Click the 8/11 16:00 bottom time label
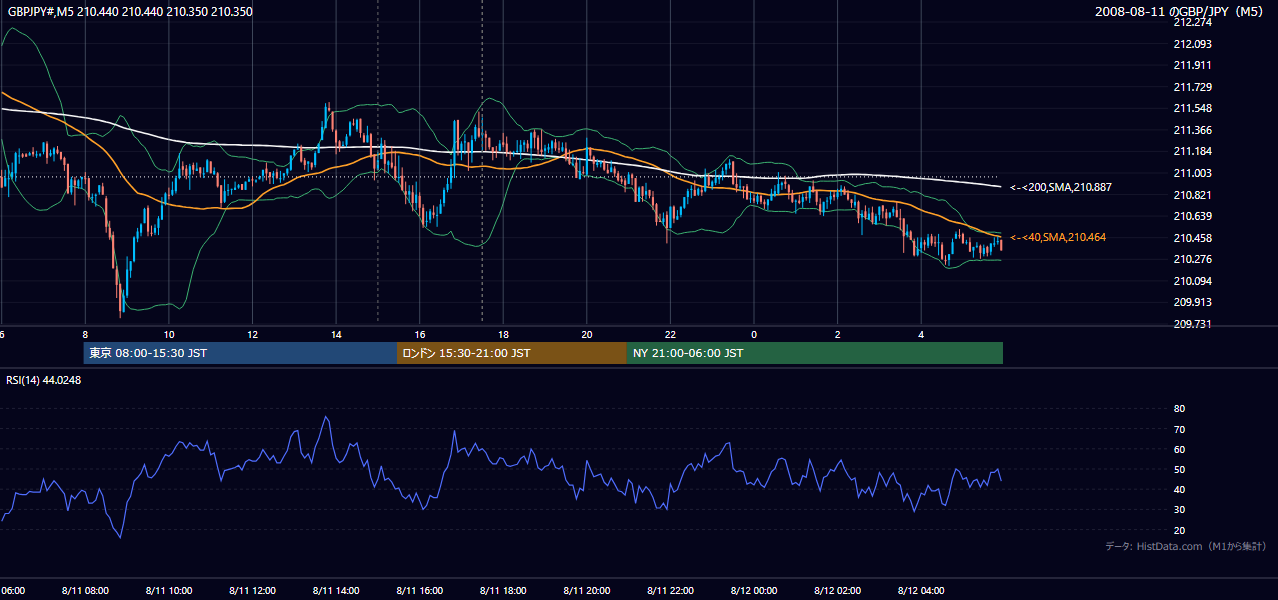This screenshot has width=1278, height=600. click(419, 590)
